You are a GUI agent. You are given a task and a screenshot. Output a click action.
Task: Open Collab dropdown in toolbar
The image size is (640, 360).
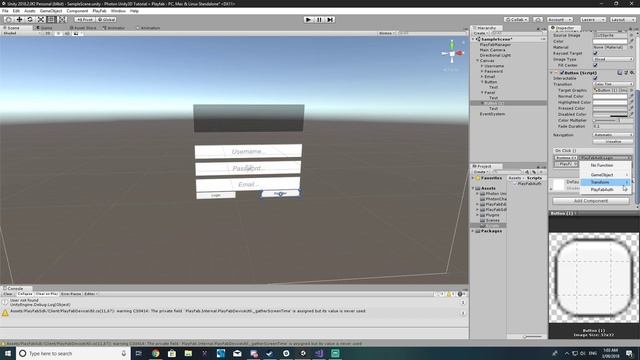click(516, 19)
